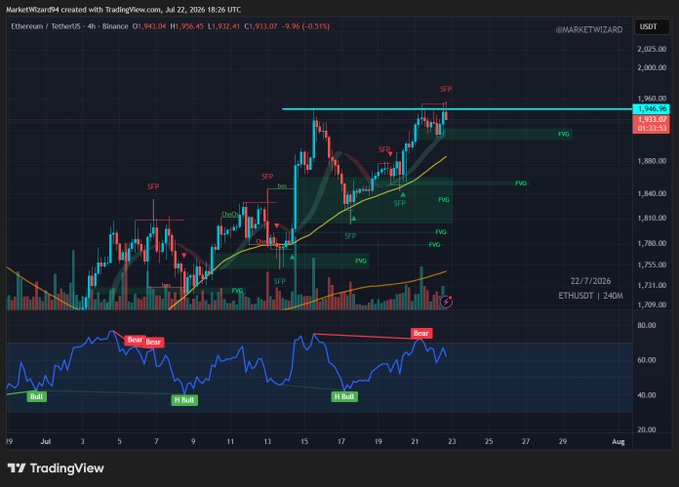Click date 7 on the time axis
679x487 pixels.
click(156, 442)
